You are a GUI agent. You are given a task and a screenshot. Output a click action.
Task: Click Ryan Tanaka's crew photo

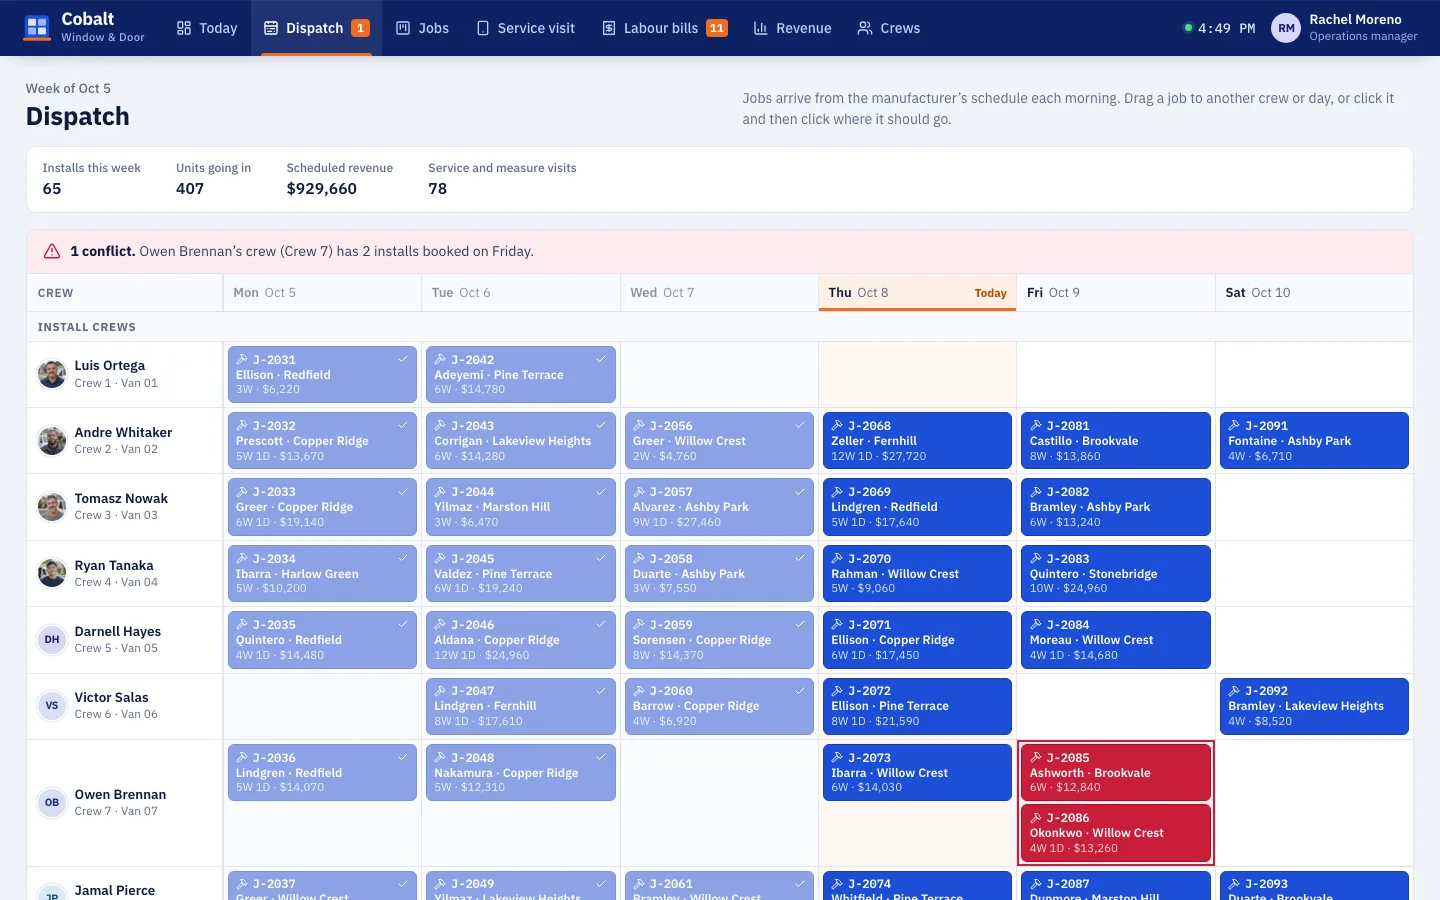pos(52,573)
